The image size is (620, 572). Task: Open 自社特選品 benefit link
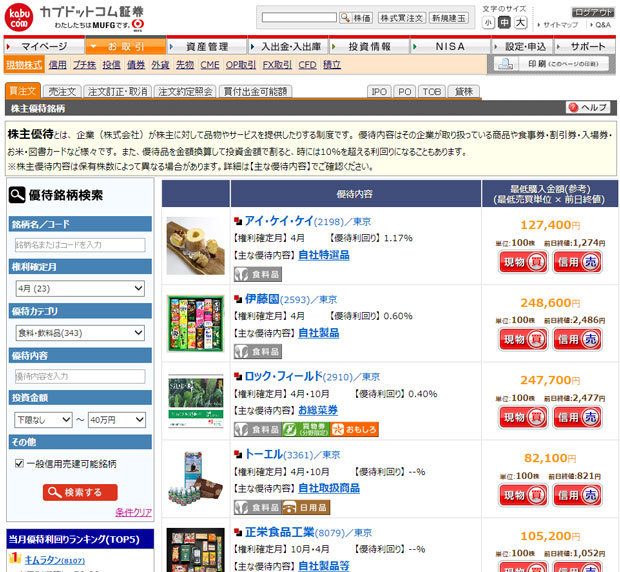tap(323, 255)
